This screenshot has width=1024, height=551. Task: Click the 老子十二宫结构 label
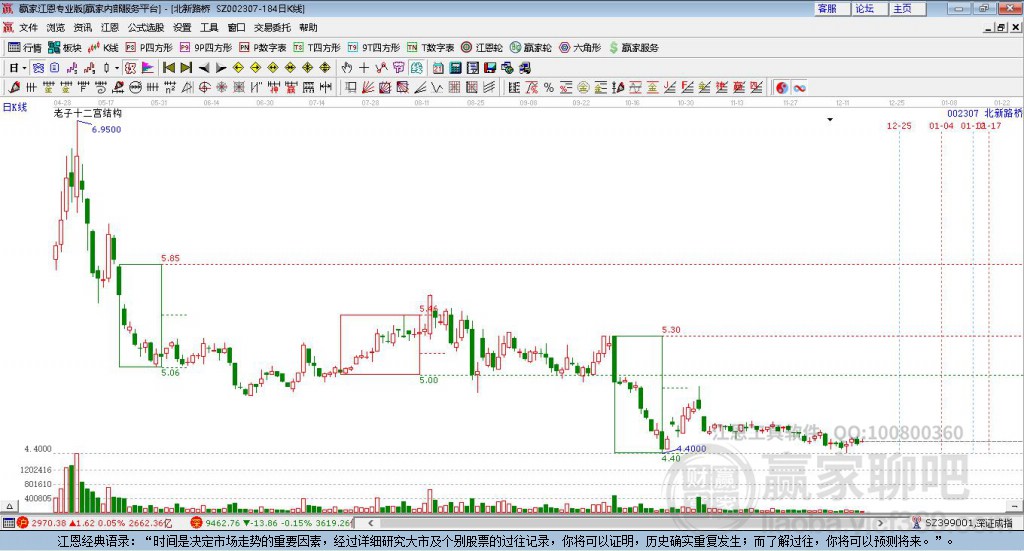click(x=88, y=113)
